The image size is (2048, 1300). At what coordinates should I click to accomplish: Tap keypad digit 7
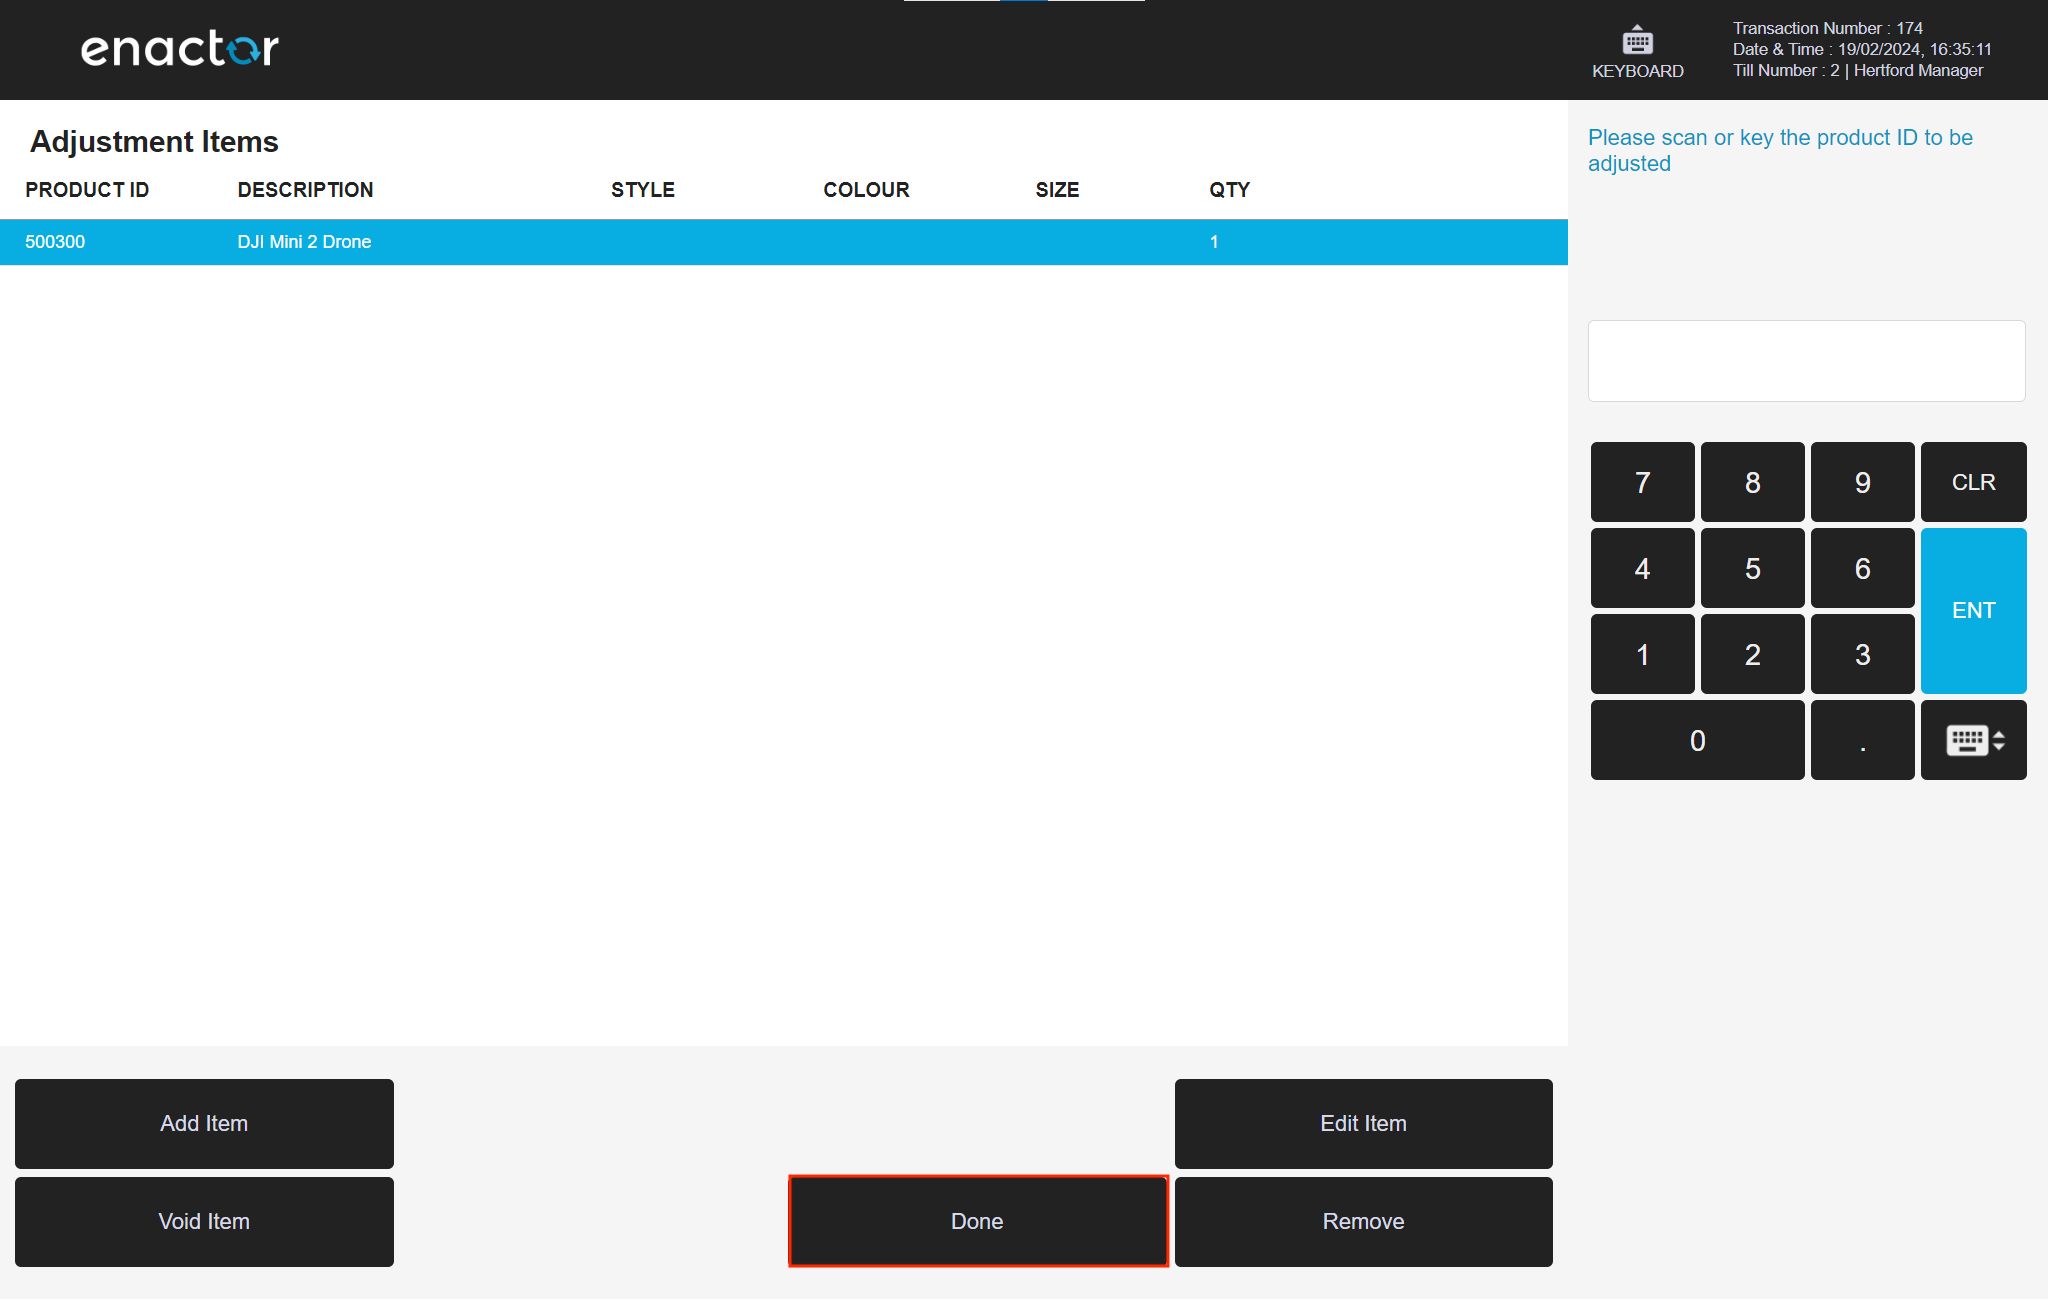pos(1642,482)
